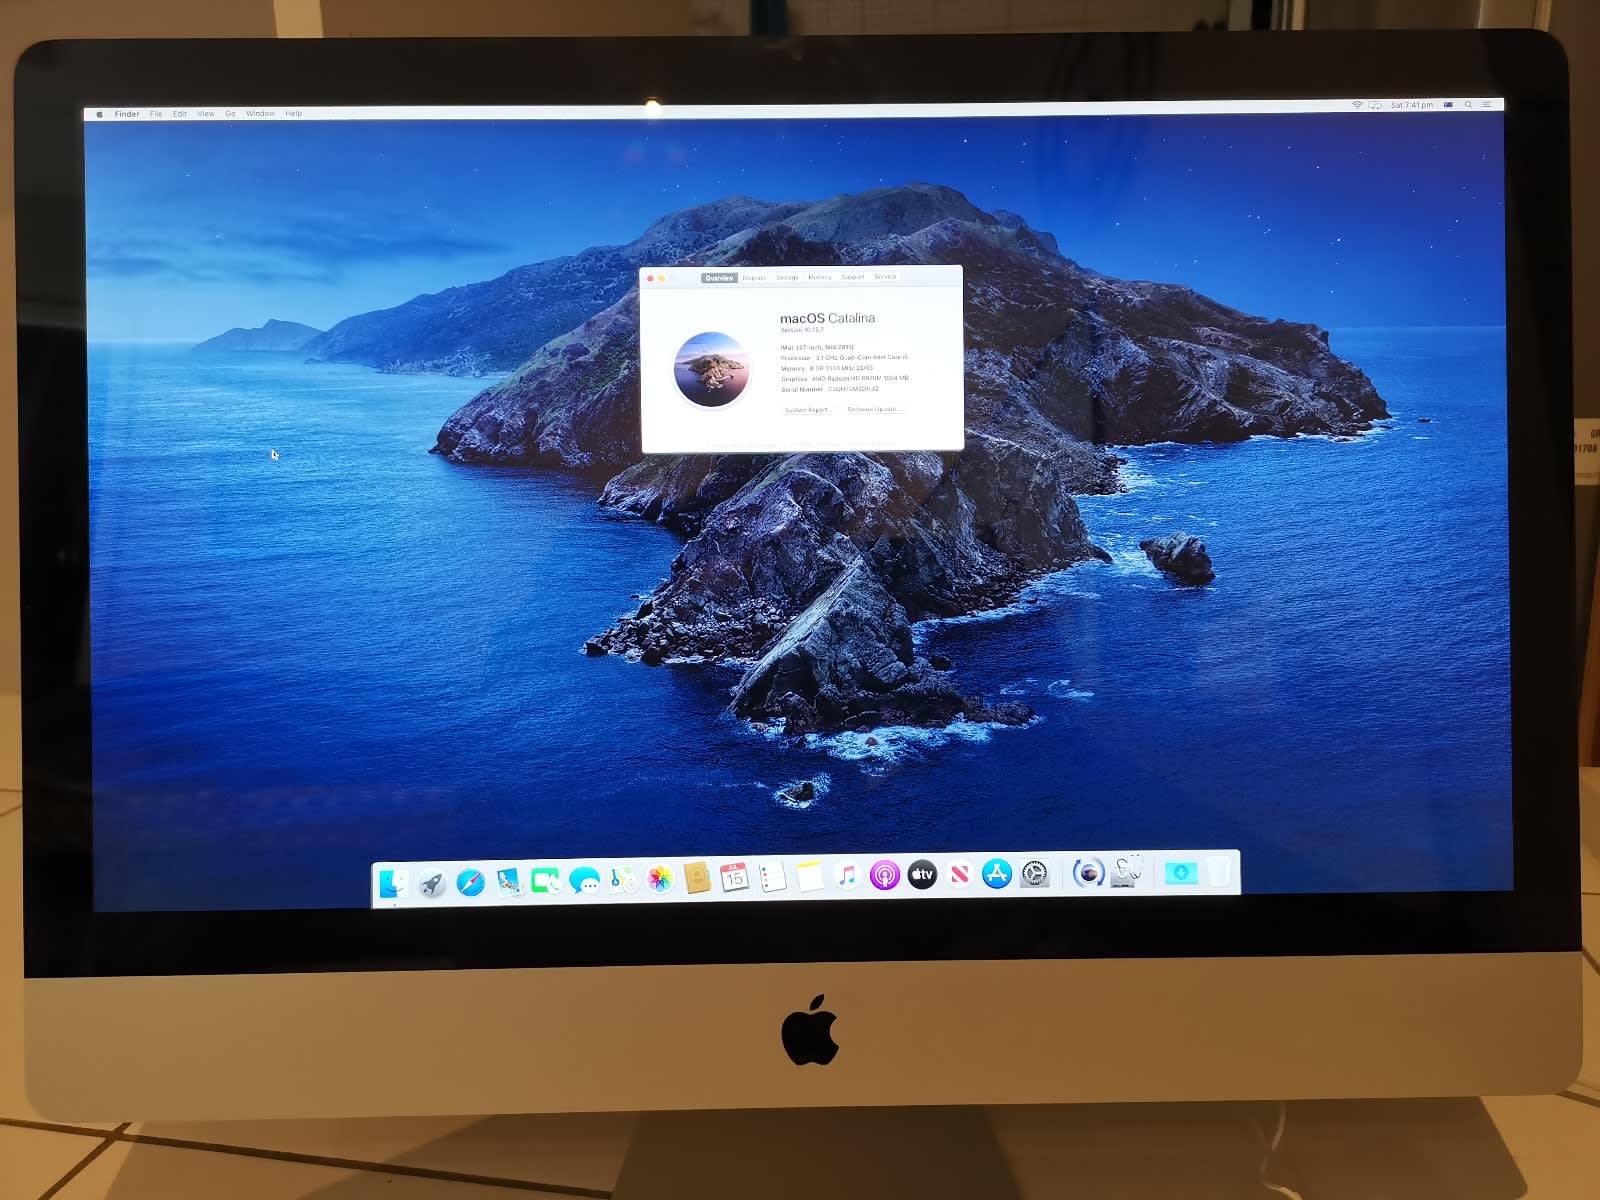Screen dimensions: 1600x1200
Task: Click the Serial Number line
Action: coord(830,389)
